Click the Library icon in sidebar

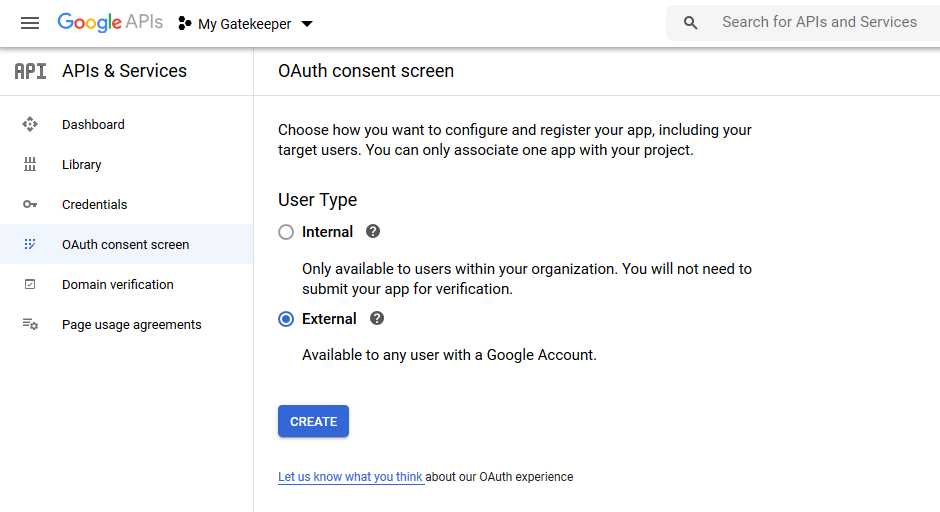click(x=30, y=165)
